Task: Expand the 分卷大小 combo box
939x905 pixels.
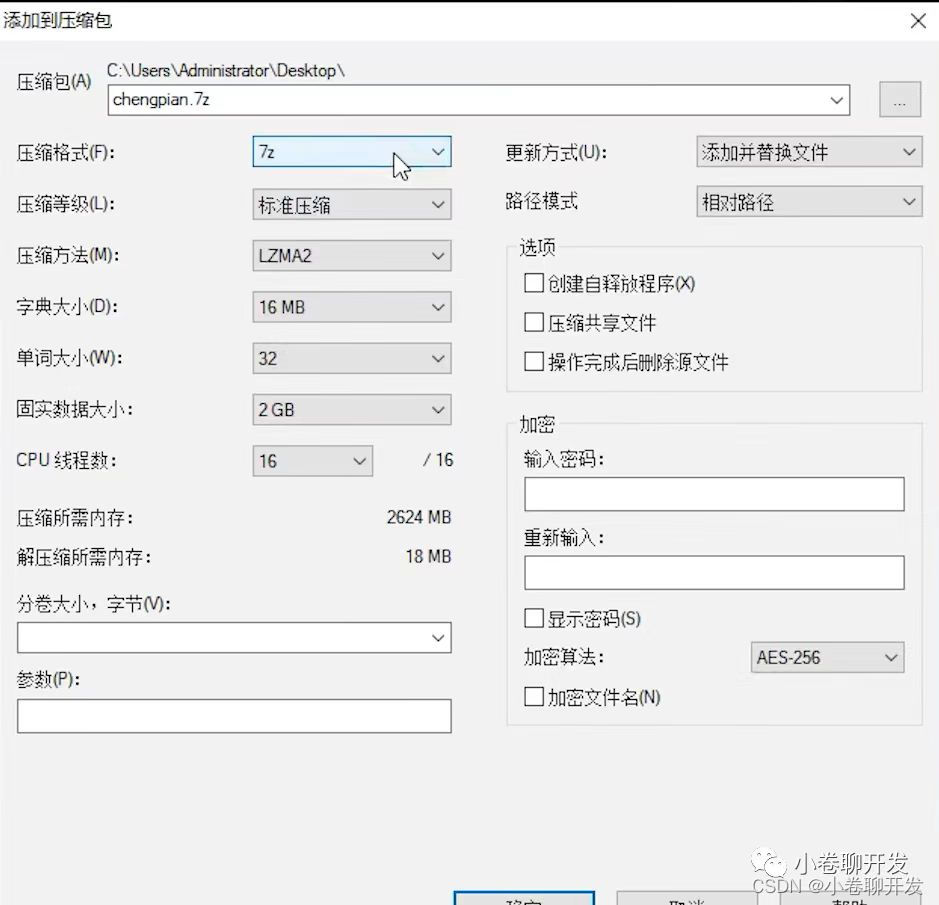Action: click(234, 637)
